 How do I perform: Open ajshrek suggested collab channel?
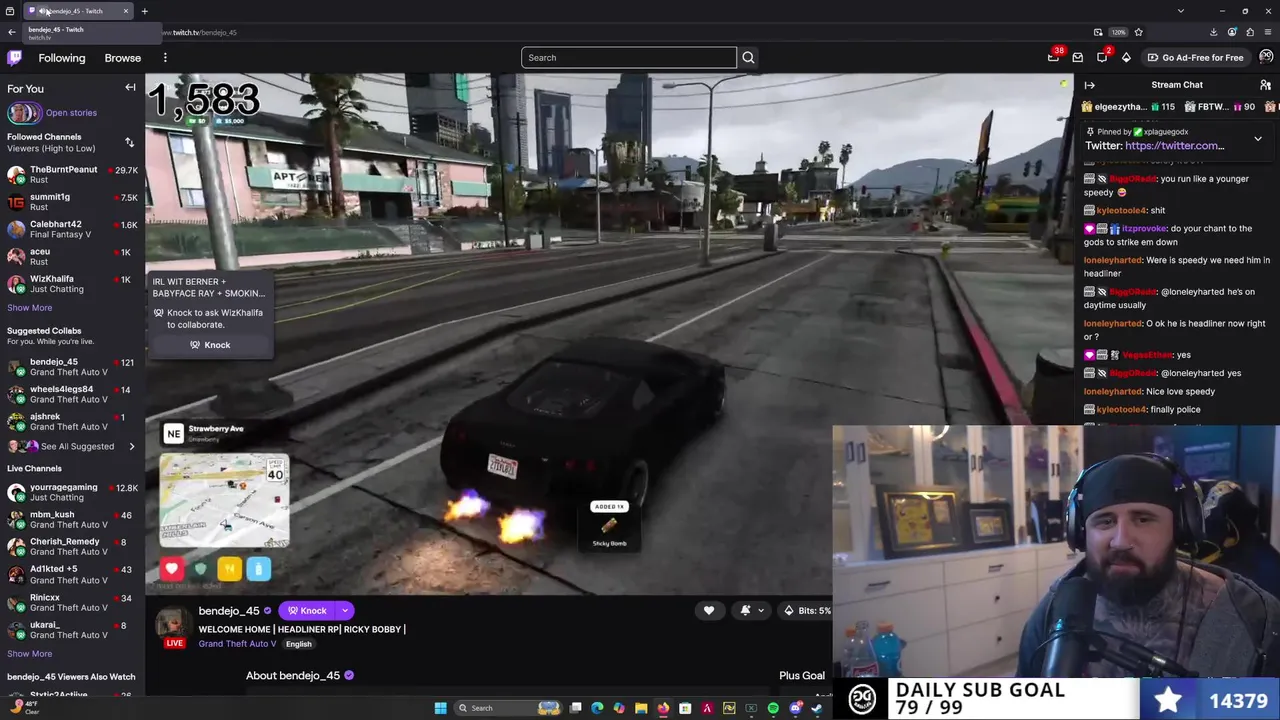[72, 421]
